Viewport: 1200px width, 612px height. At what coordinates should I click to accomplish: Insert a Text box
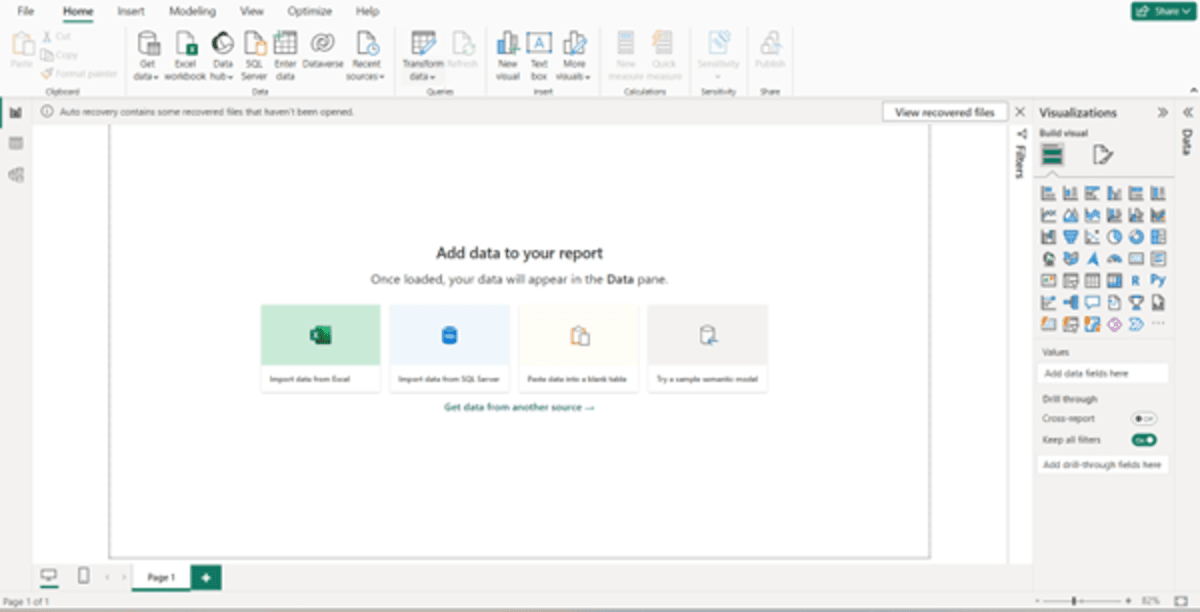(539, 55)
